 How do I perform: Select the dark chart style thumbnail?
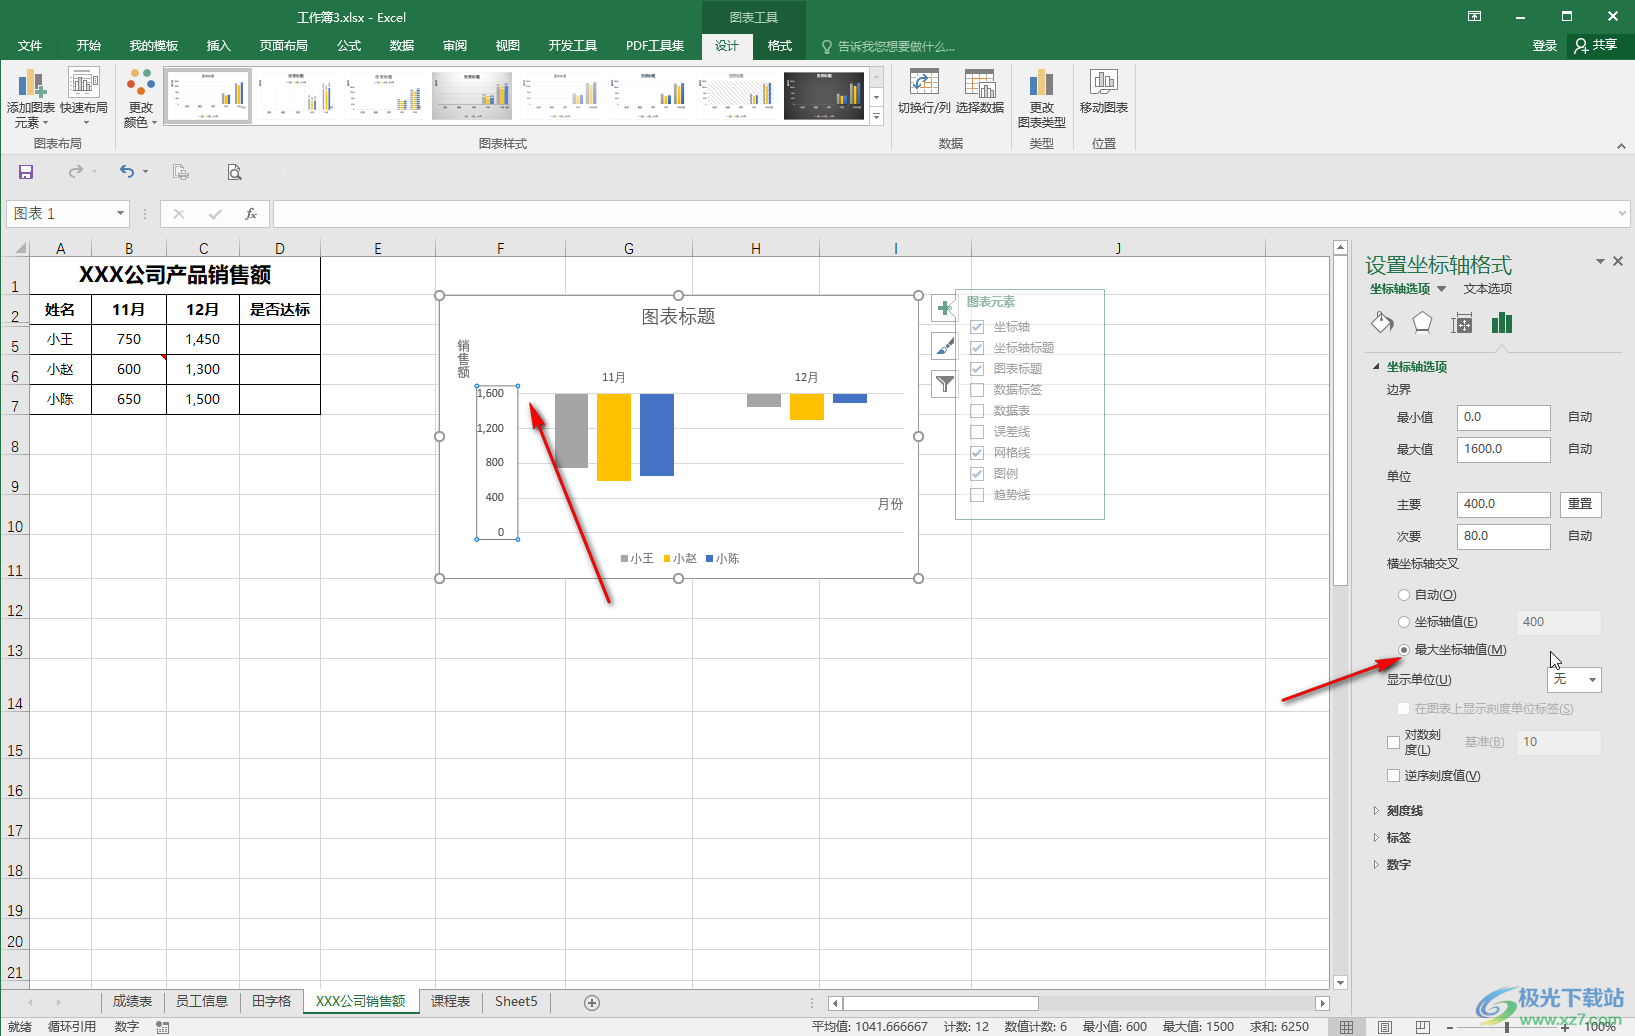(x=824, y=96)
